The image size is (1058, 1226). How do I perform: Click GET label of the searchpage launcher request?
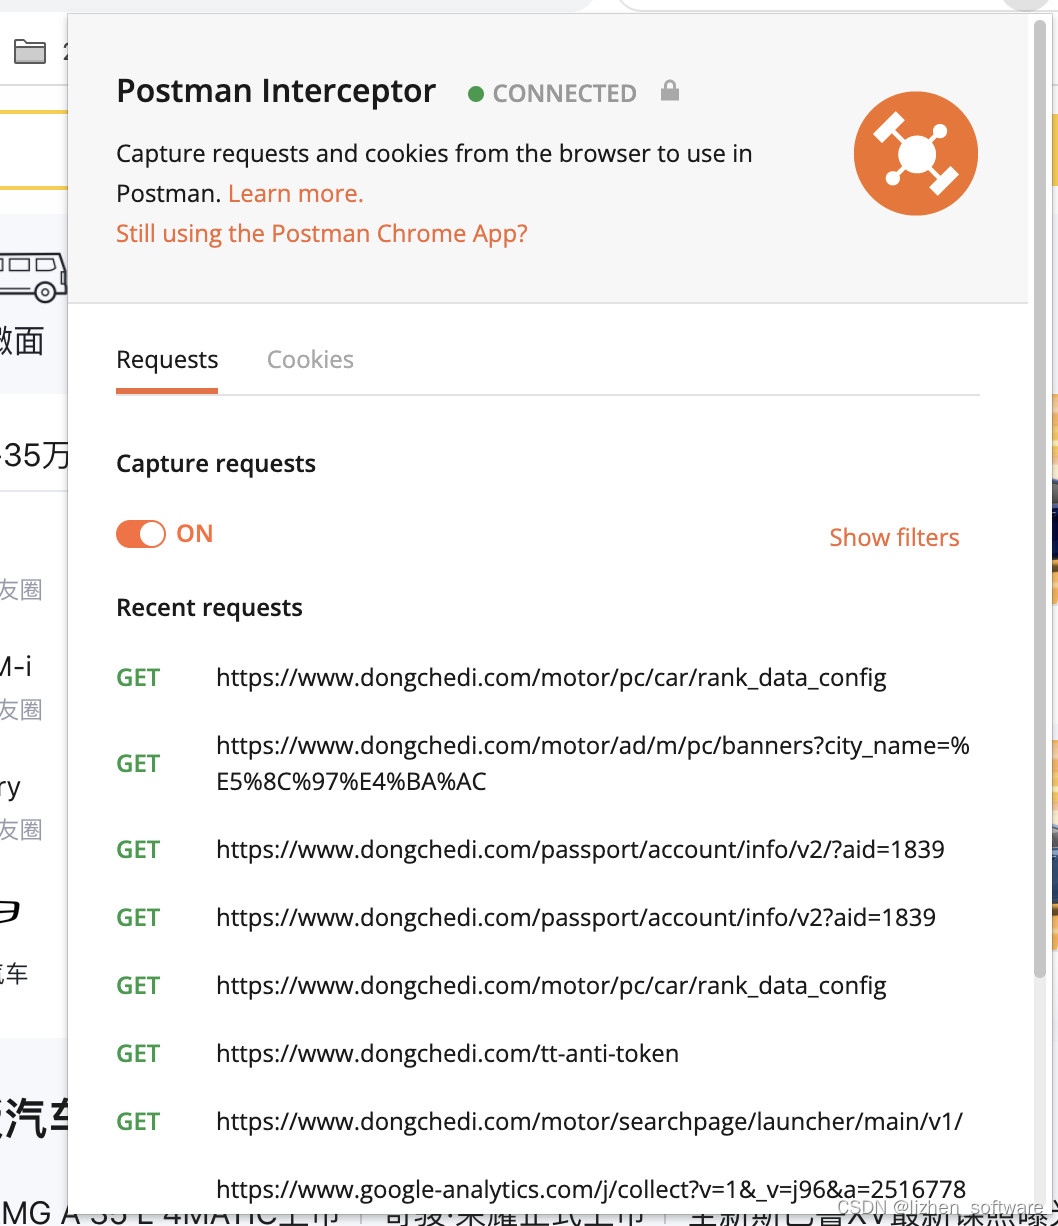click(138, 1122)
